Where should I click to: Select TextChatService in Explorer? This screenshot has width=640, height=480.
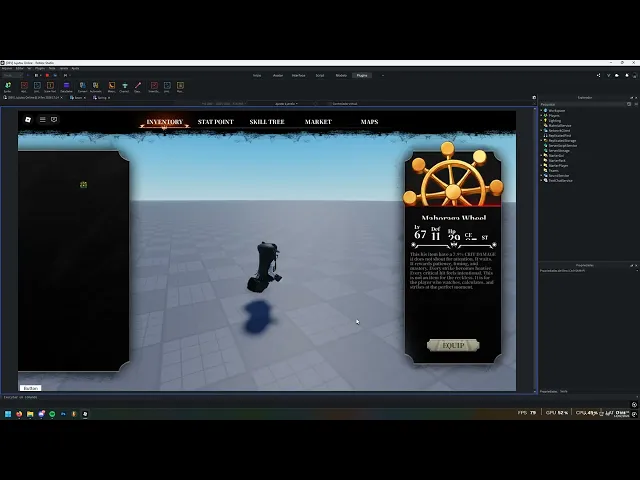click(x=560, y=180)
